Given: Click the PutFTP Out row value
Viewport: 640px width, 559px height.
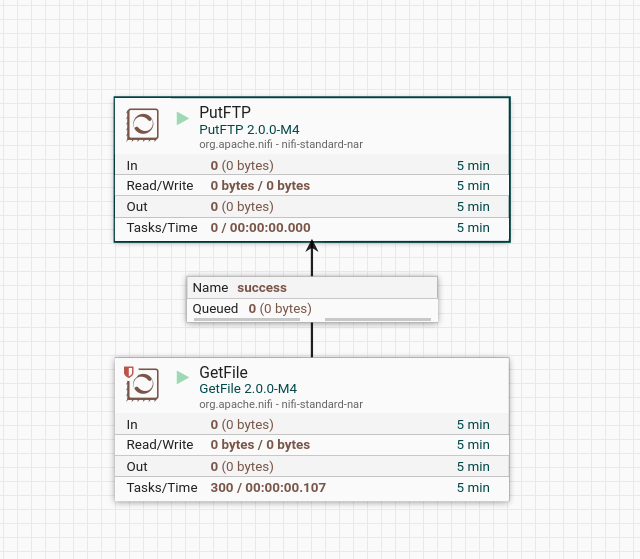Looking at the screenshot, I should (242, 206).
